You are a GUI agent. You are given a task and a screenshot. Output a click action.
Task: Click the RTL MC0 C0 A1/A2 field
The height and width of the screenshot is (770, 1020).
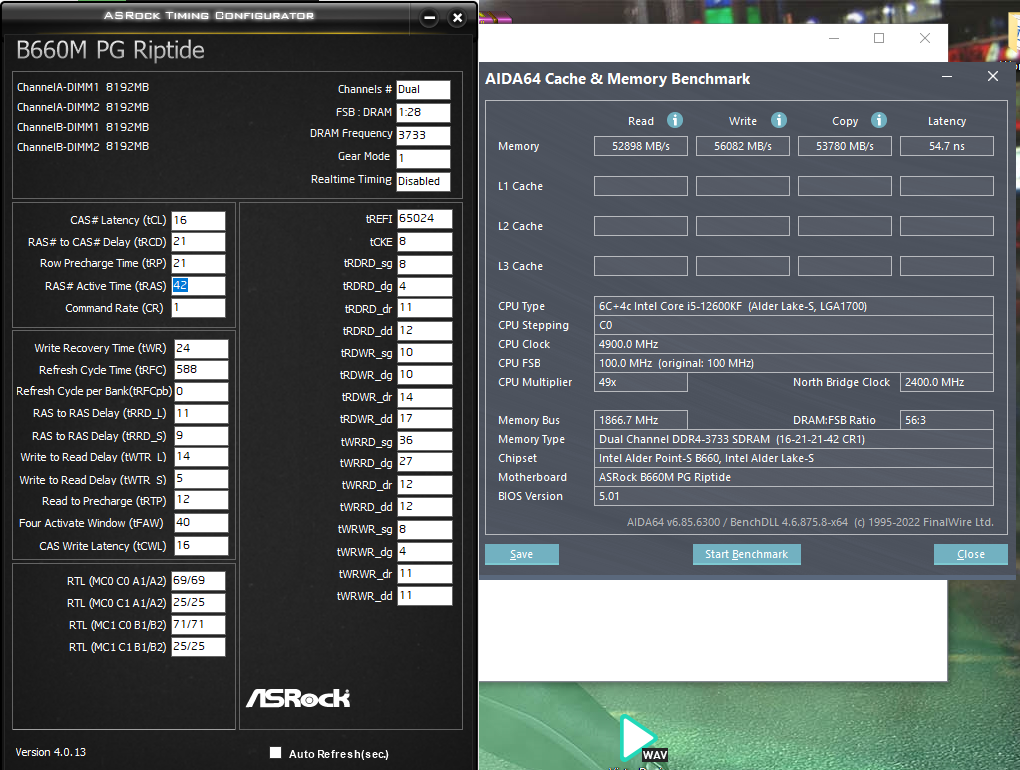[198, 581]
